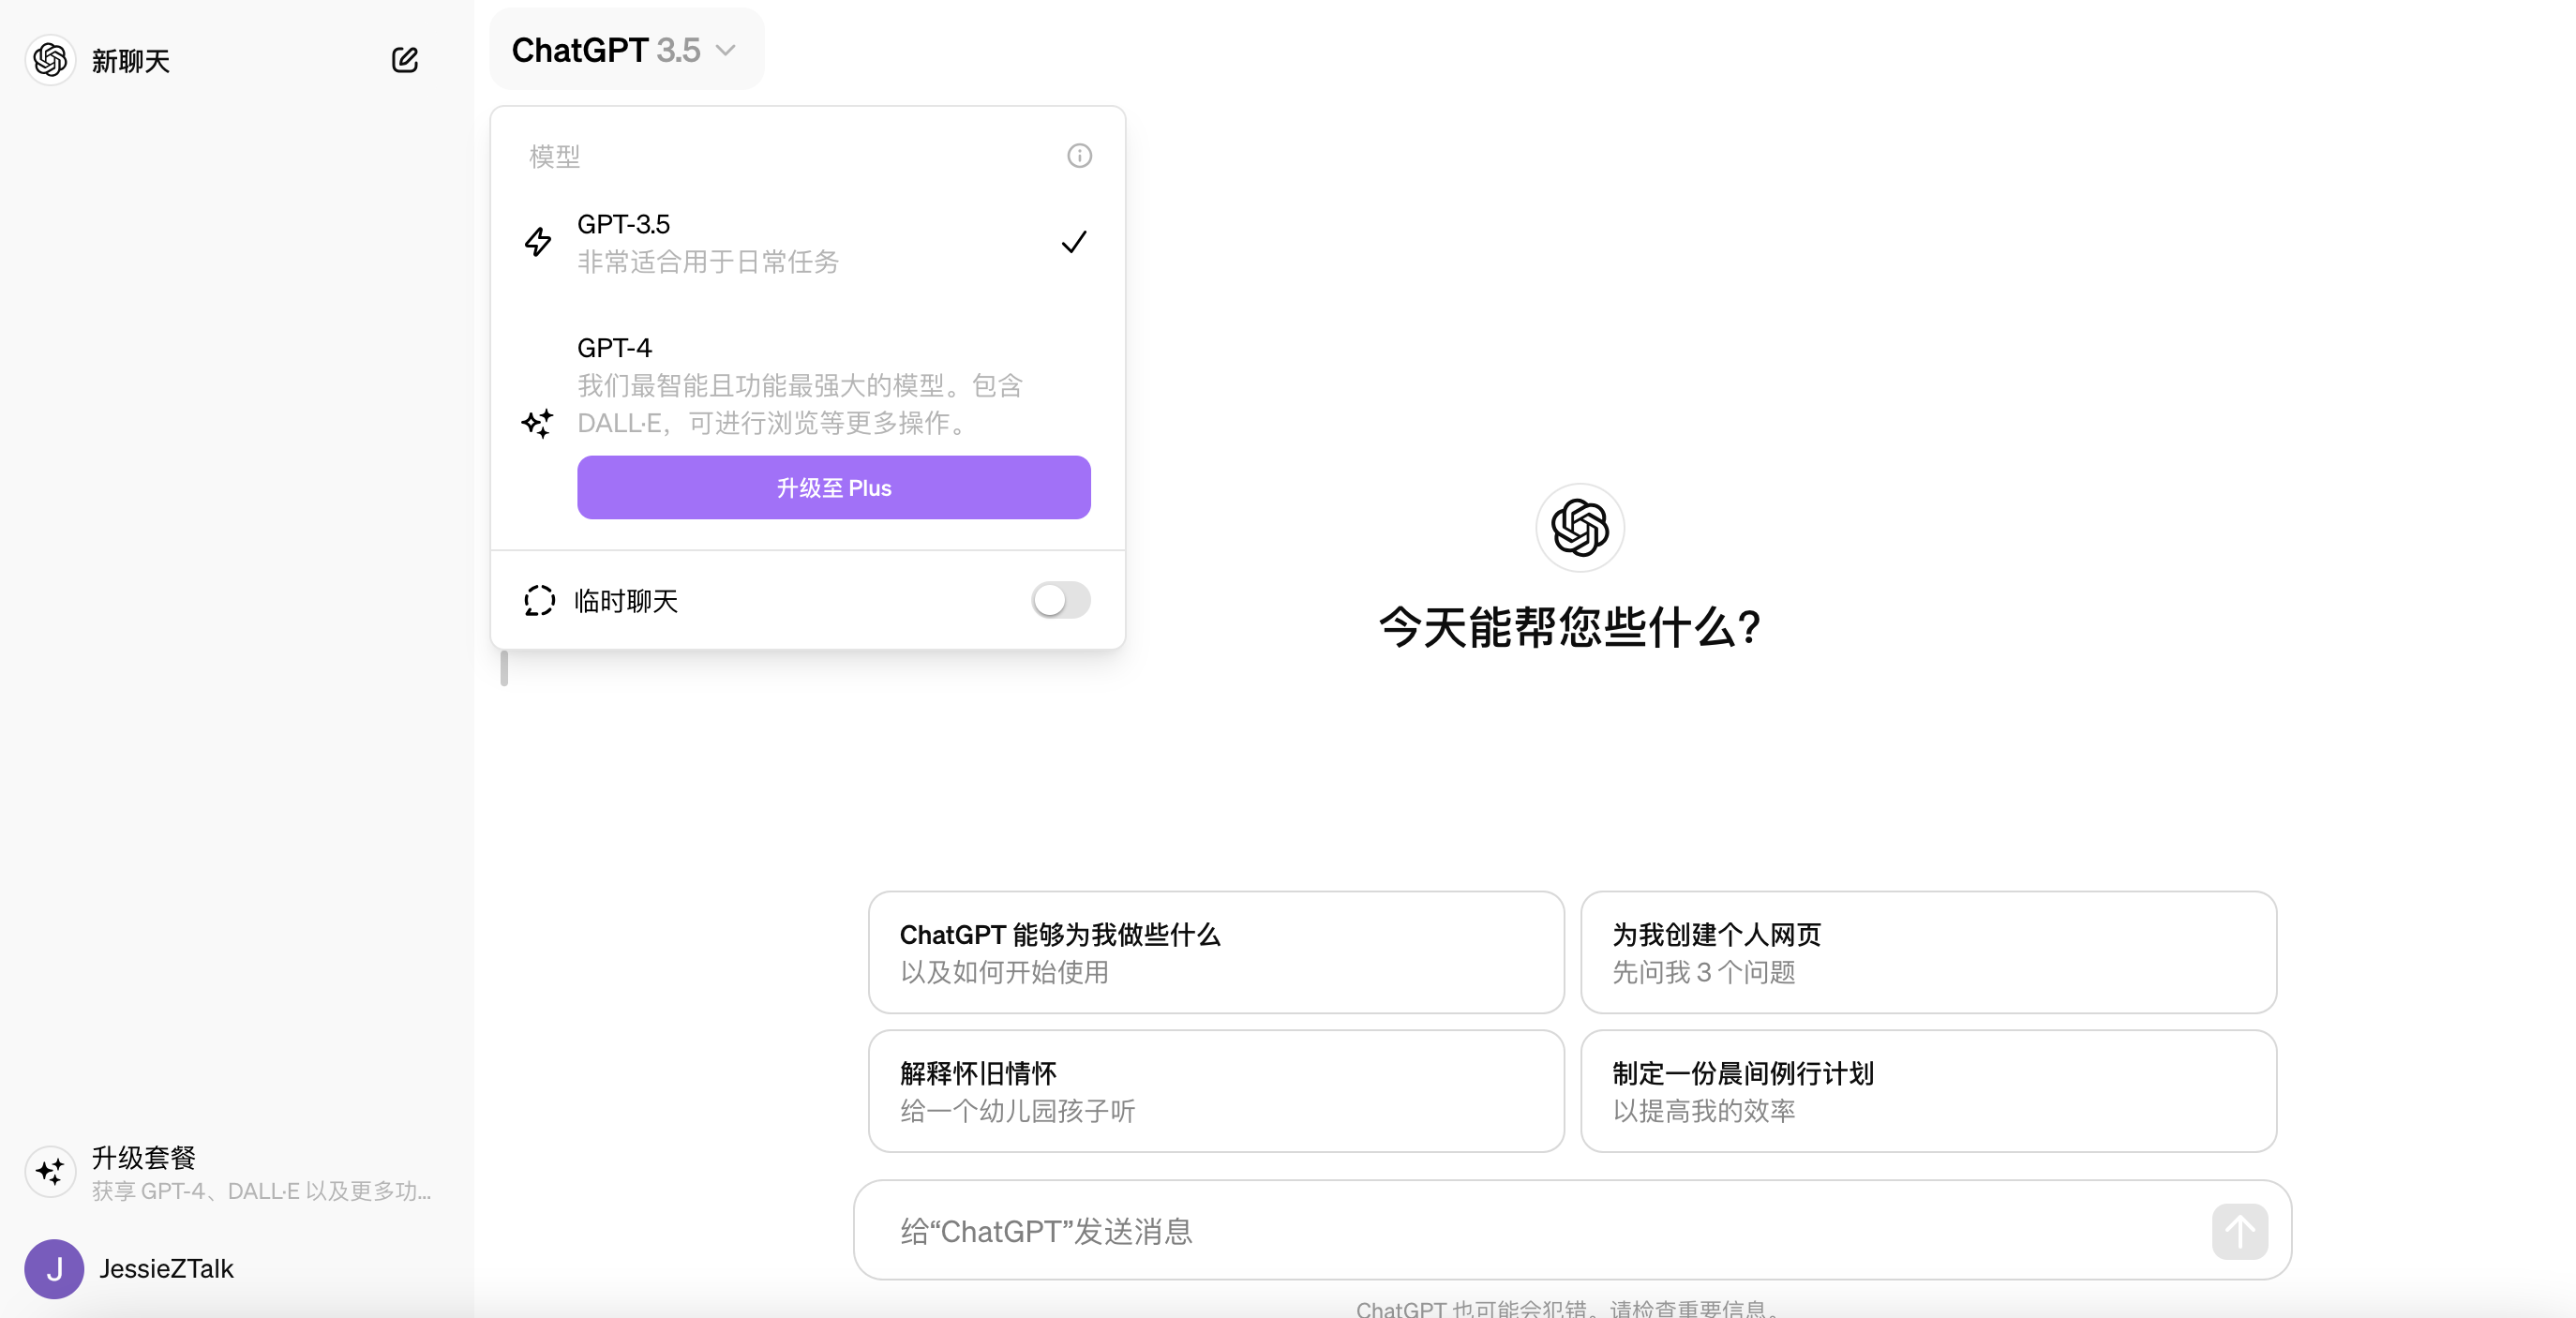Viewport: 2576px width, 1318px height.
Task: Click the new chat compose pencil icon
Action: coord(404,60)
